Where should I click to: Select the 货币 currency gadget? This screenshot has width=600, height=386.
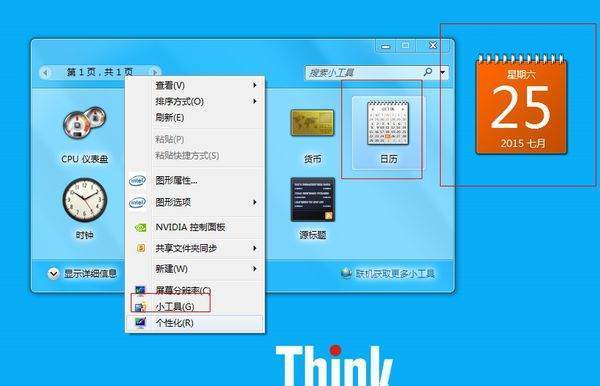[312, 136]
